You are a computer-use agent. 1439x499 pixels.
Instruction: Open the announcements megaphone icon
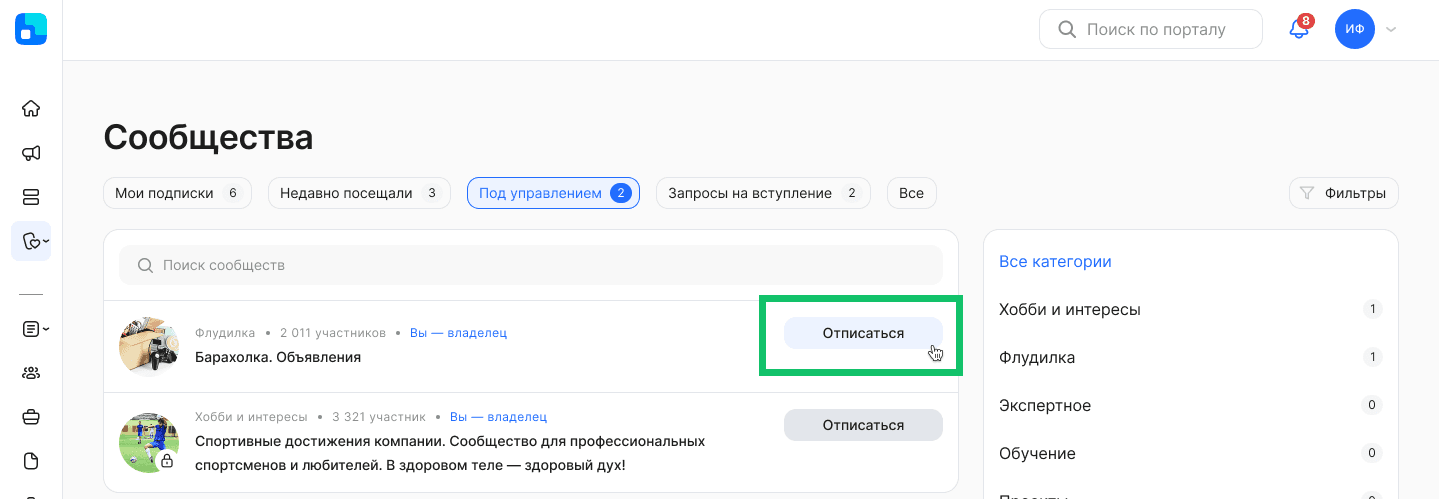pos(31,153)
